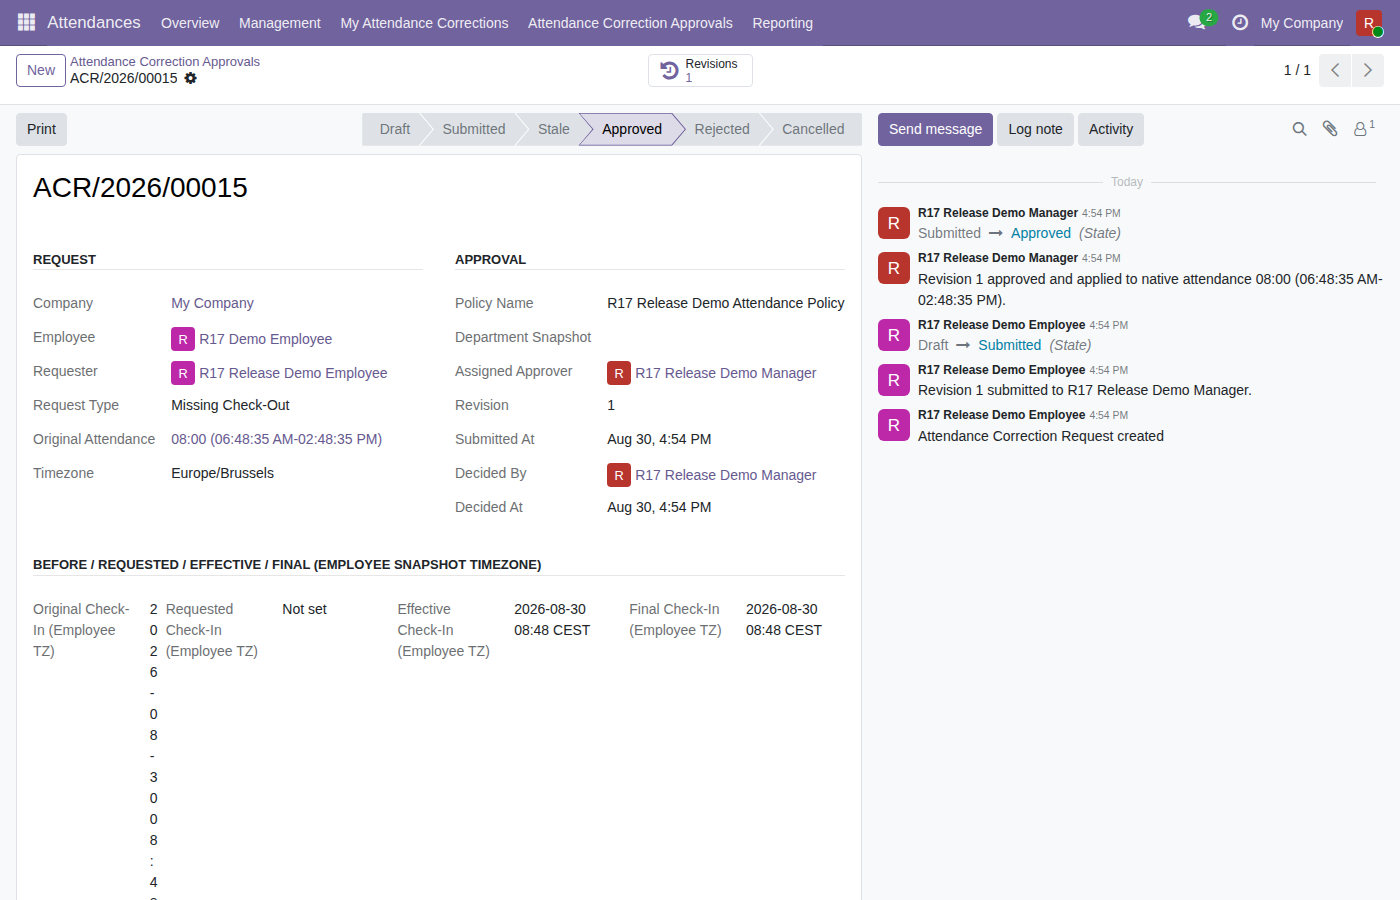The image size is (1400, 900).
Task: Click the Log note button
Action: [1035, 129]
